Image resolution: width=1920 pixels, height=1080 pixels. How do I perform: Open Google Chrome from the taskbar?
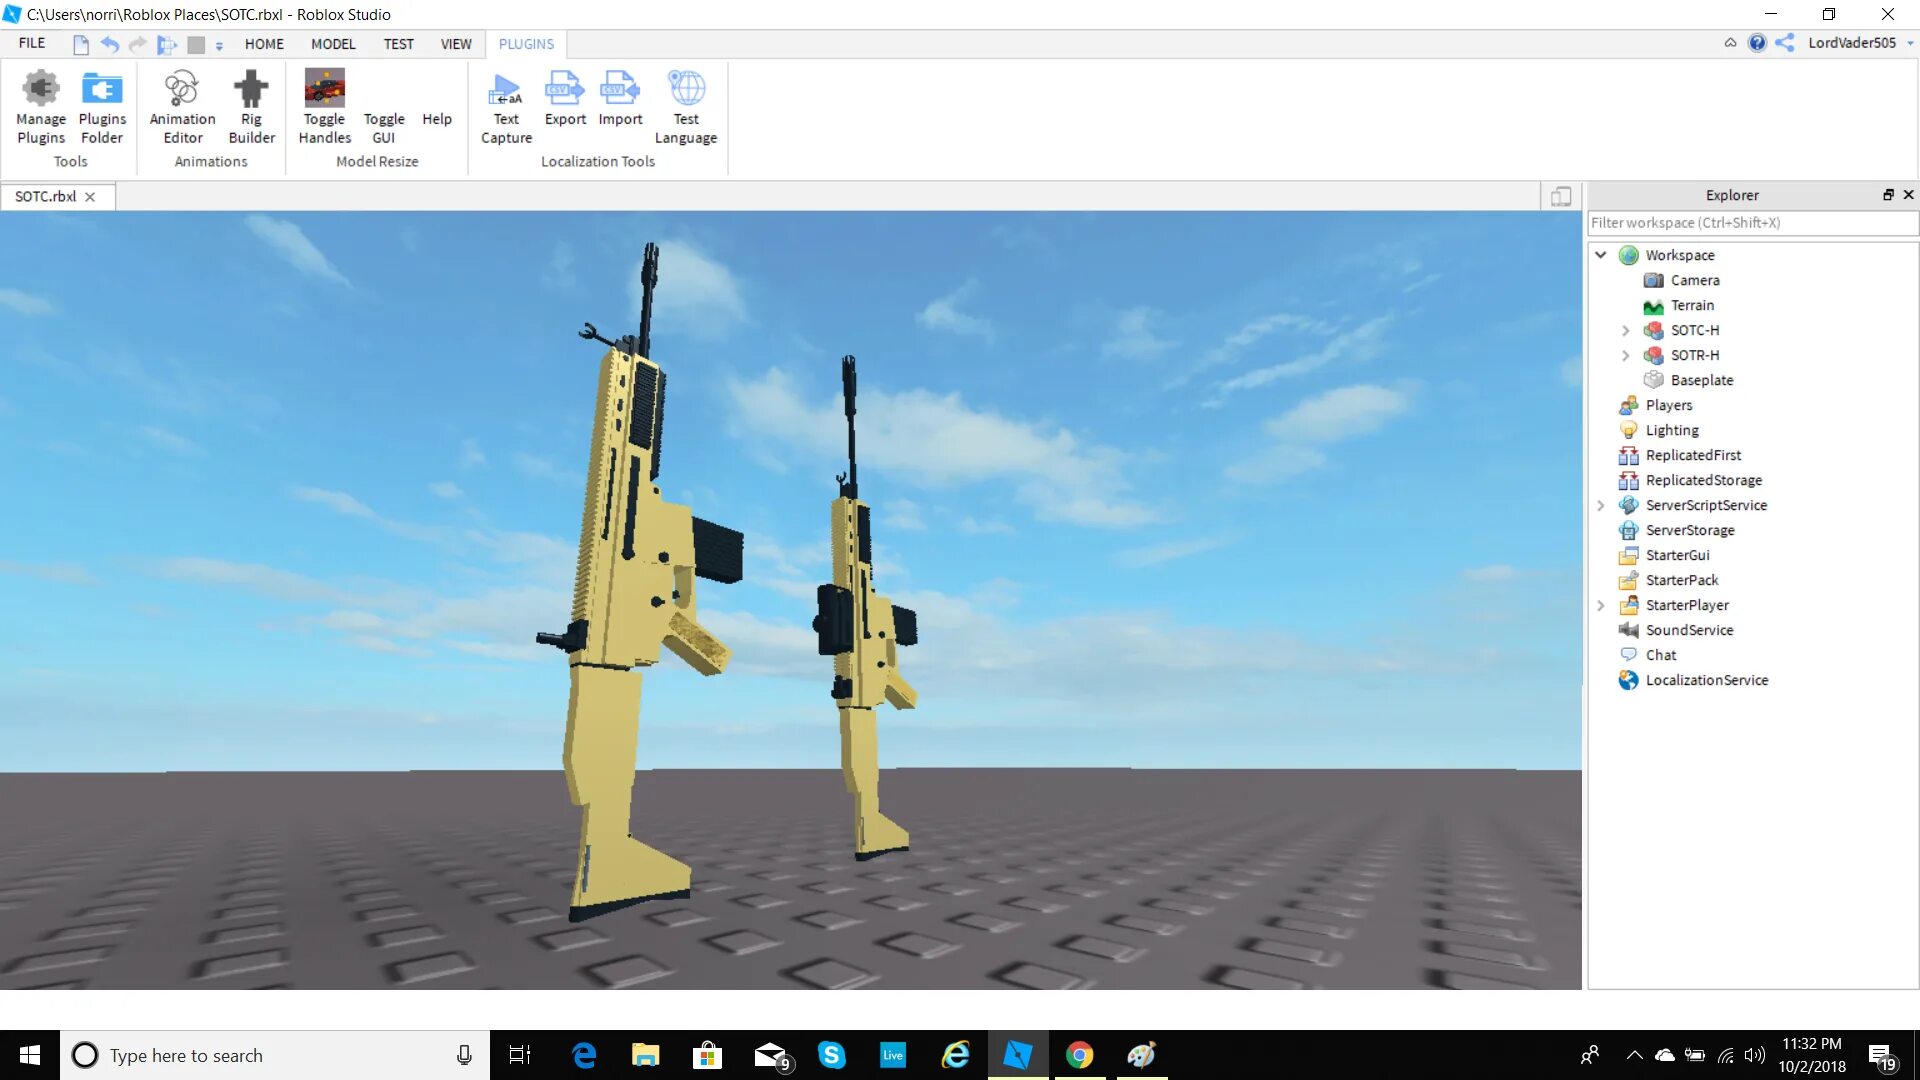click(x=1080, y=1055)
